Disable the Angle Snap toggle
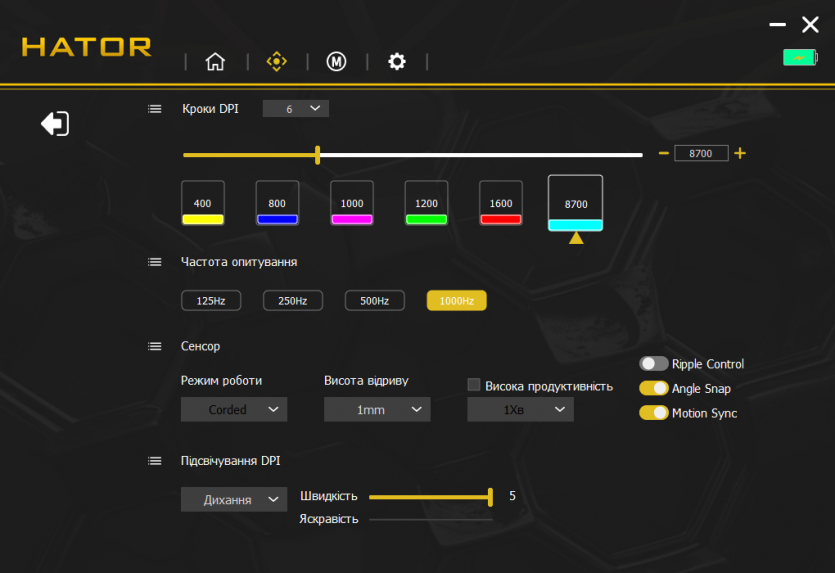The width and height of the screenshot is (835, 573). 654,388
